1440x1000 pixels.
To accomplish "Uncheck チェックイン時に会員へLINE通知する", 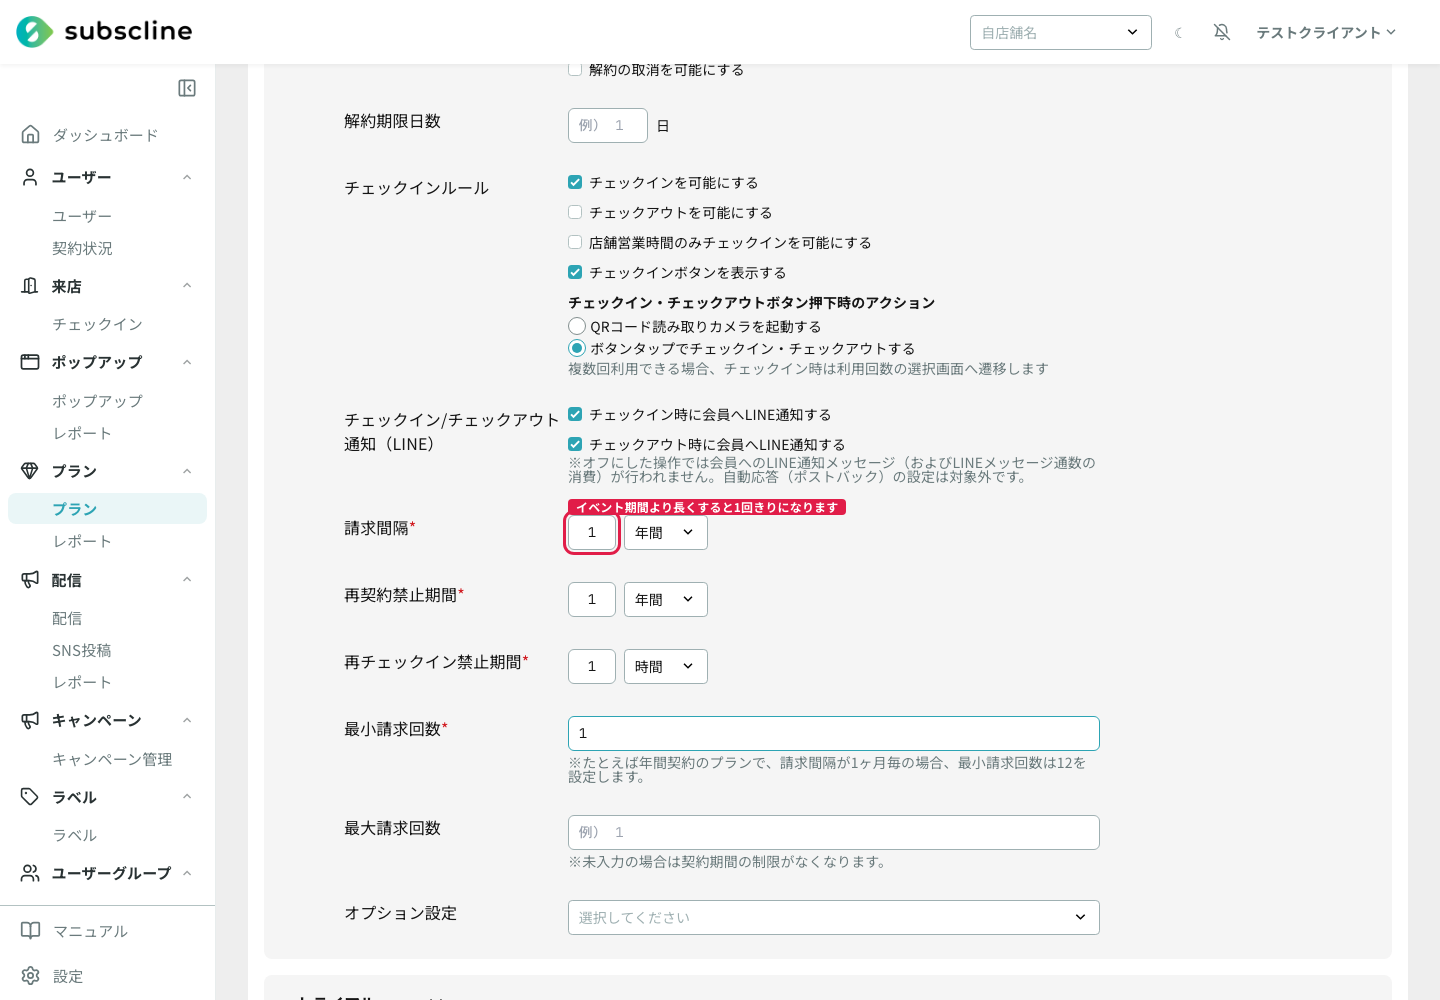I will (575, 414).
